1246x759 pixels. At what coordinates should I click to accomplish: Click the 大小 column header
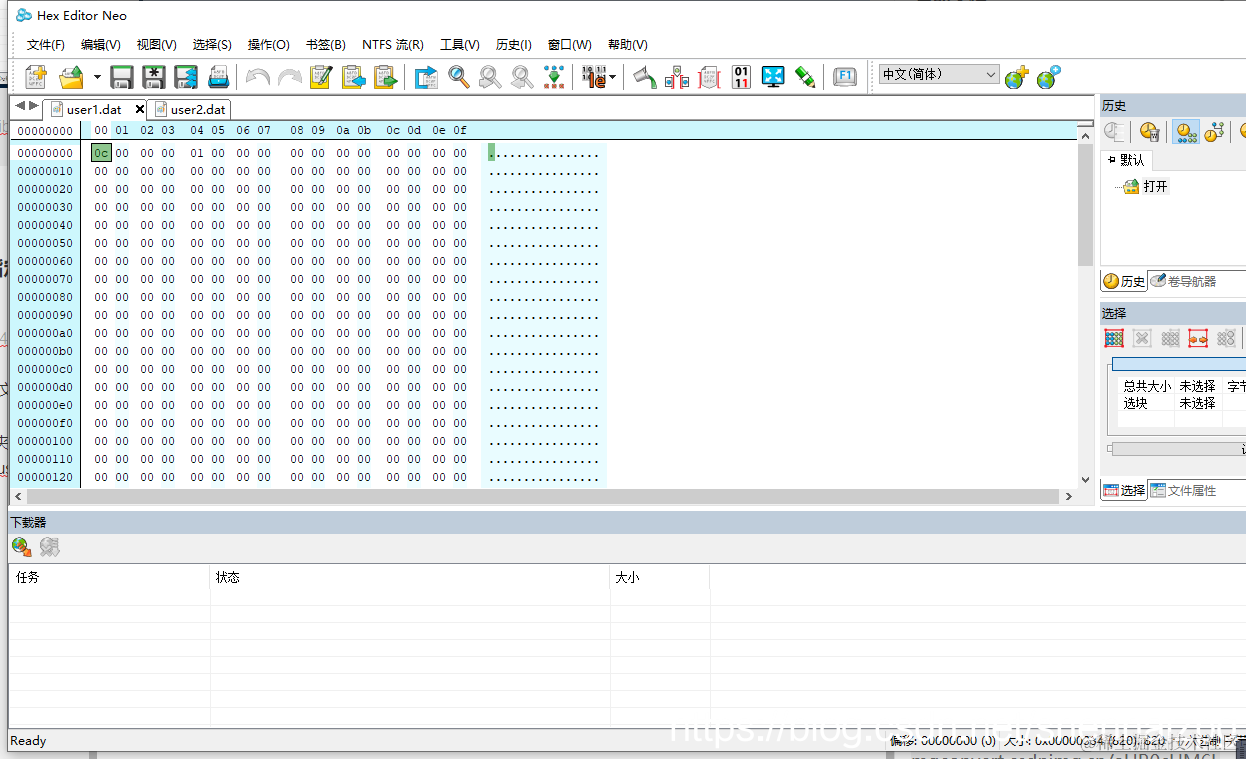point(660,577)
